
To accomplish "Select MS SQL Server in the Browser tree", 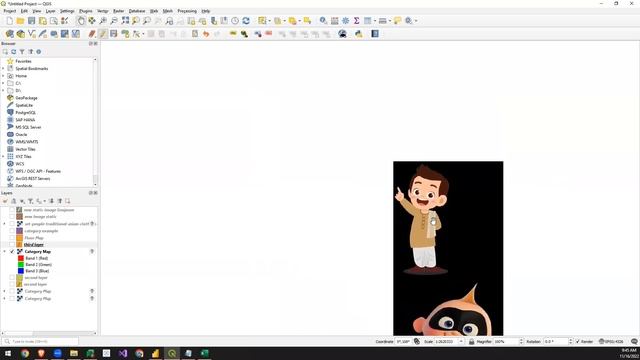I will point(28,127).
